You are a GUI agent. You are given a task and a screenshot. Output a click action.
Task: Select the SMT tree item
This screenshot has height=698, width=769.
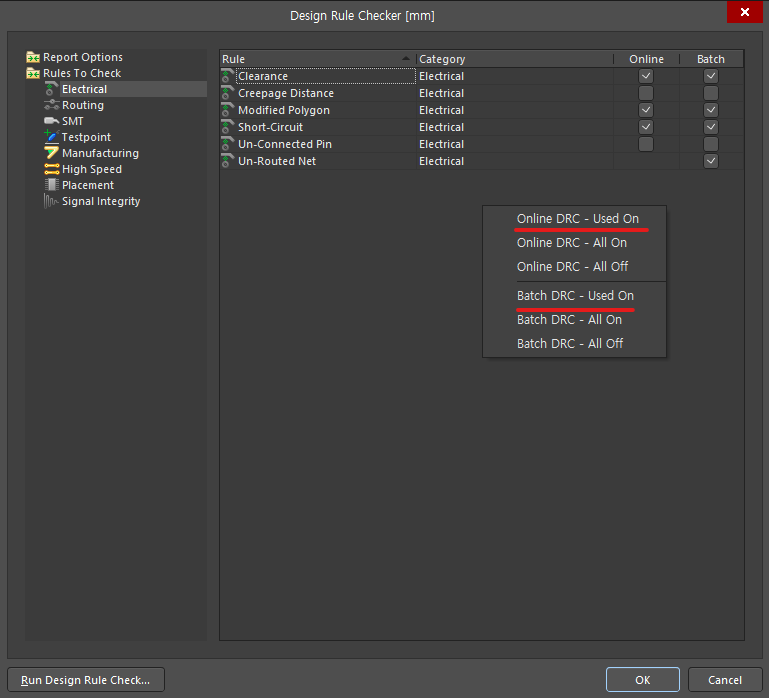click(x=73, y=121)
